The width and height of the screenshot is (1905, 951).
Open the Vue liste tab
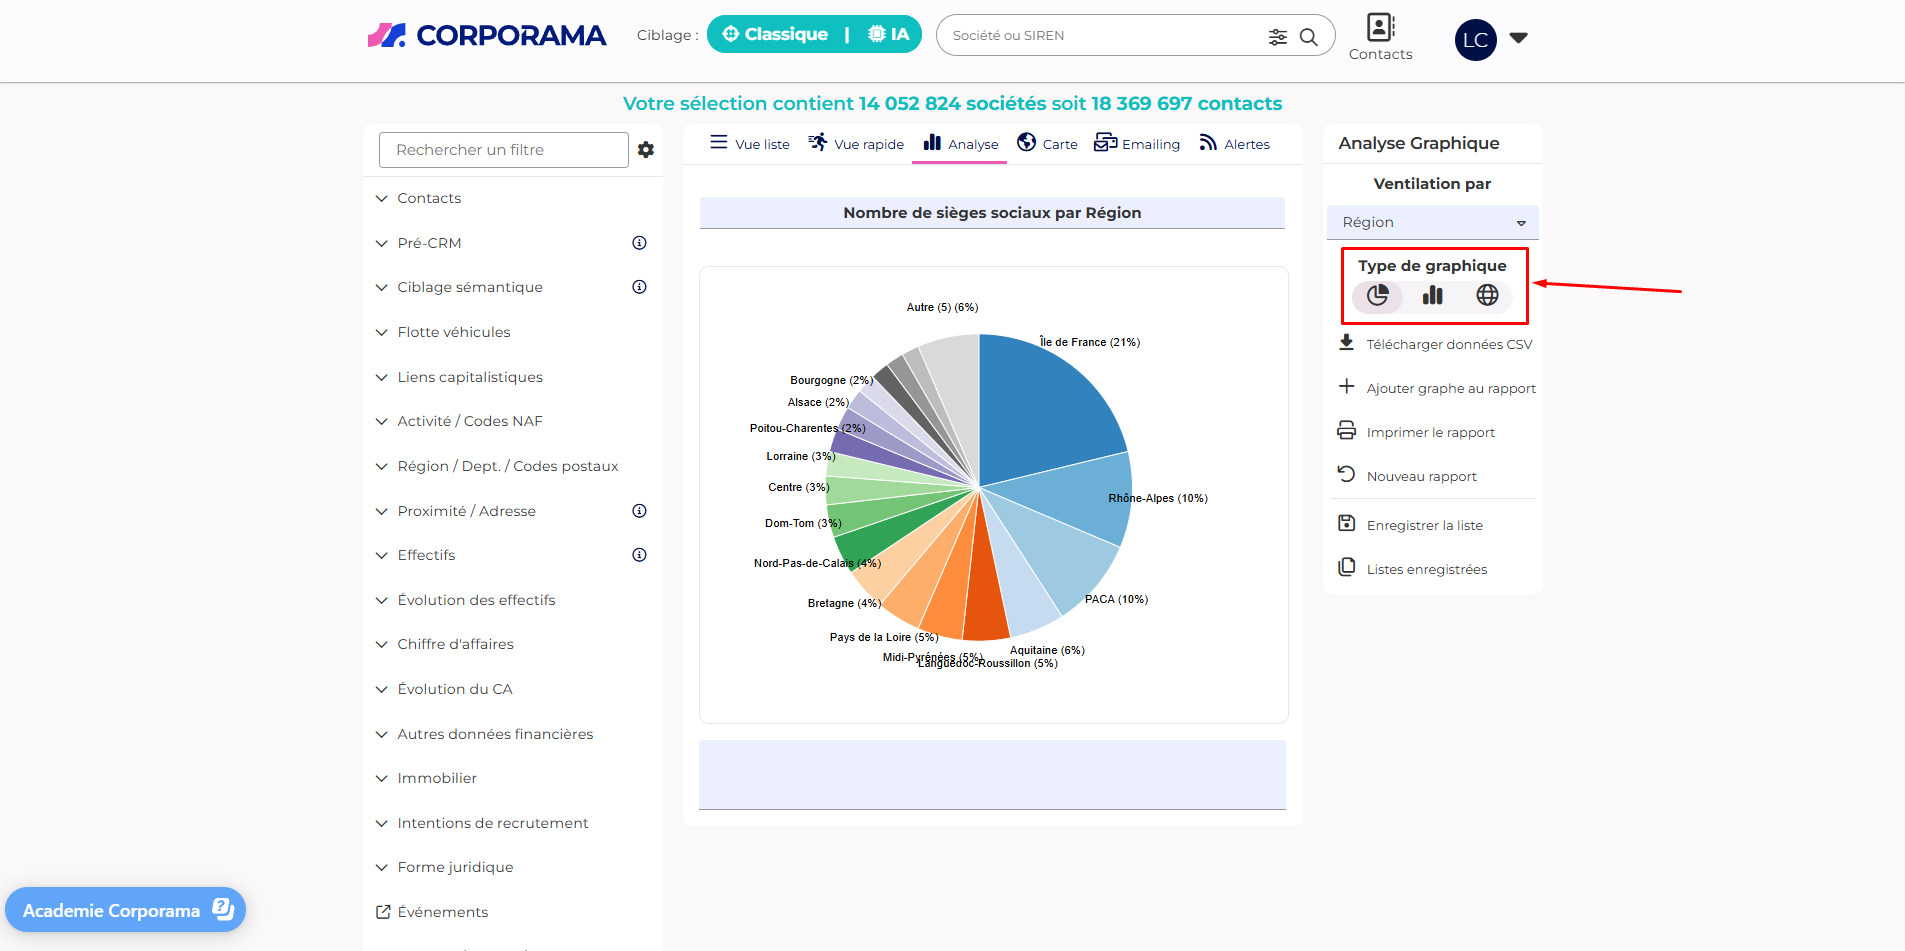click(750, 144)
